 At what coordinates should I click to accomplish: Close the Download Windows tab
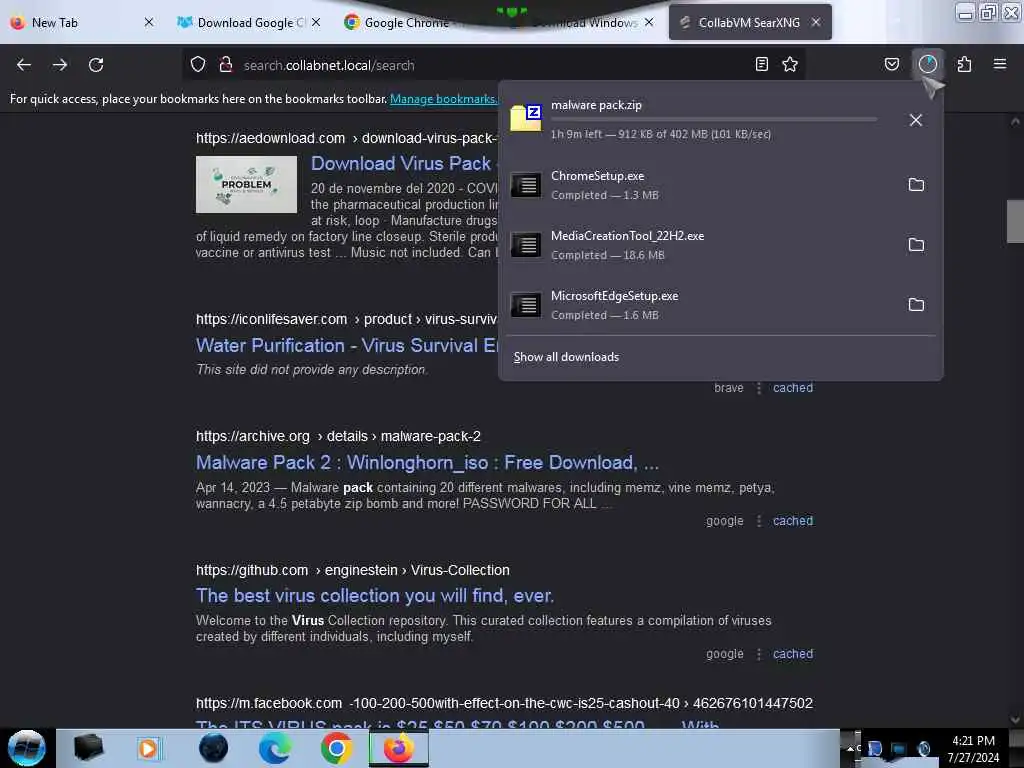click(x=648, y=22)
